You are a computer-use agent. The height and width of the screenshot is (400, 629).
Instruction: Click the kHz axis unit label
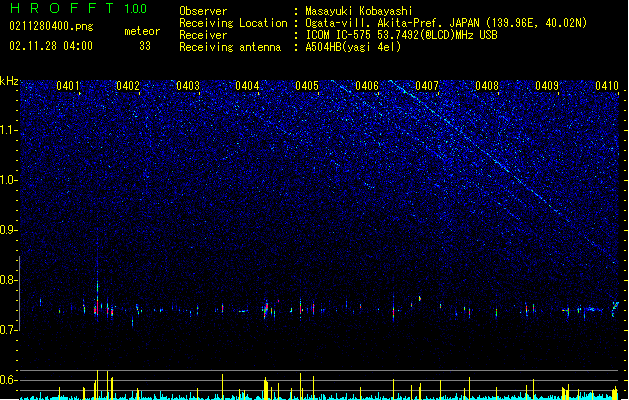pyautogui.click(x=9, y=81)
